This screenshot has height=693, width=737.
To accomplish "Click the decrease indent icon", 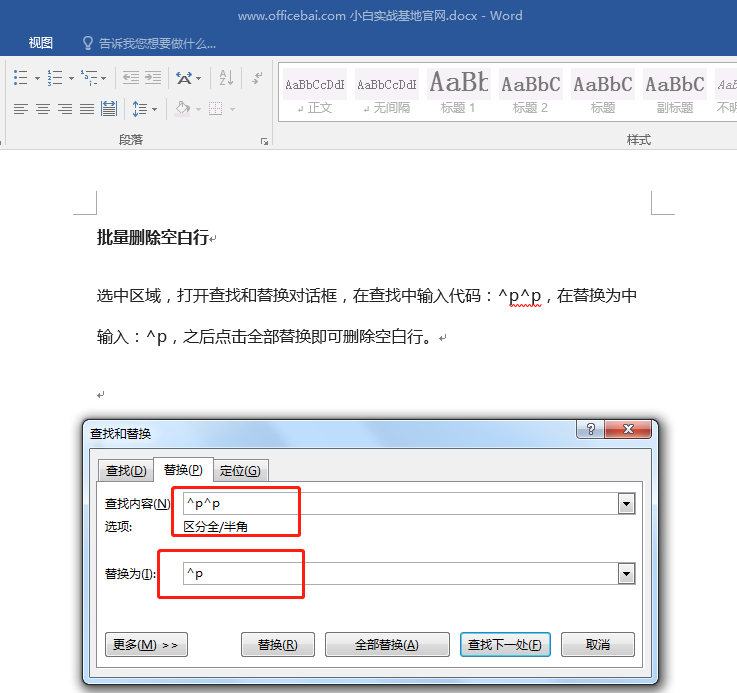I will [131, 78].
